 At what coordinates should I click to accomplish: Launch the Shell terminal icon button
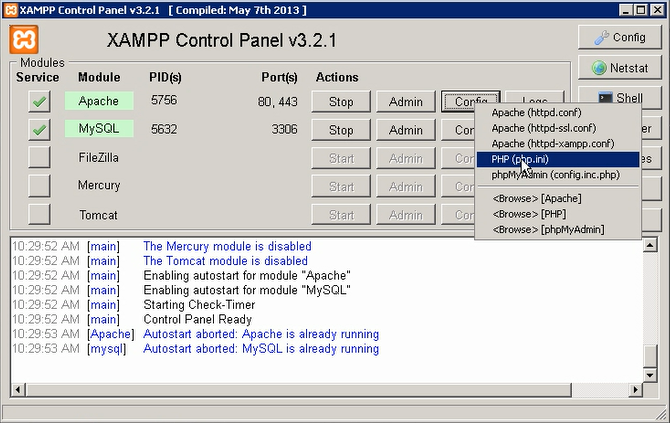click(x=620, y=98)
